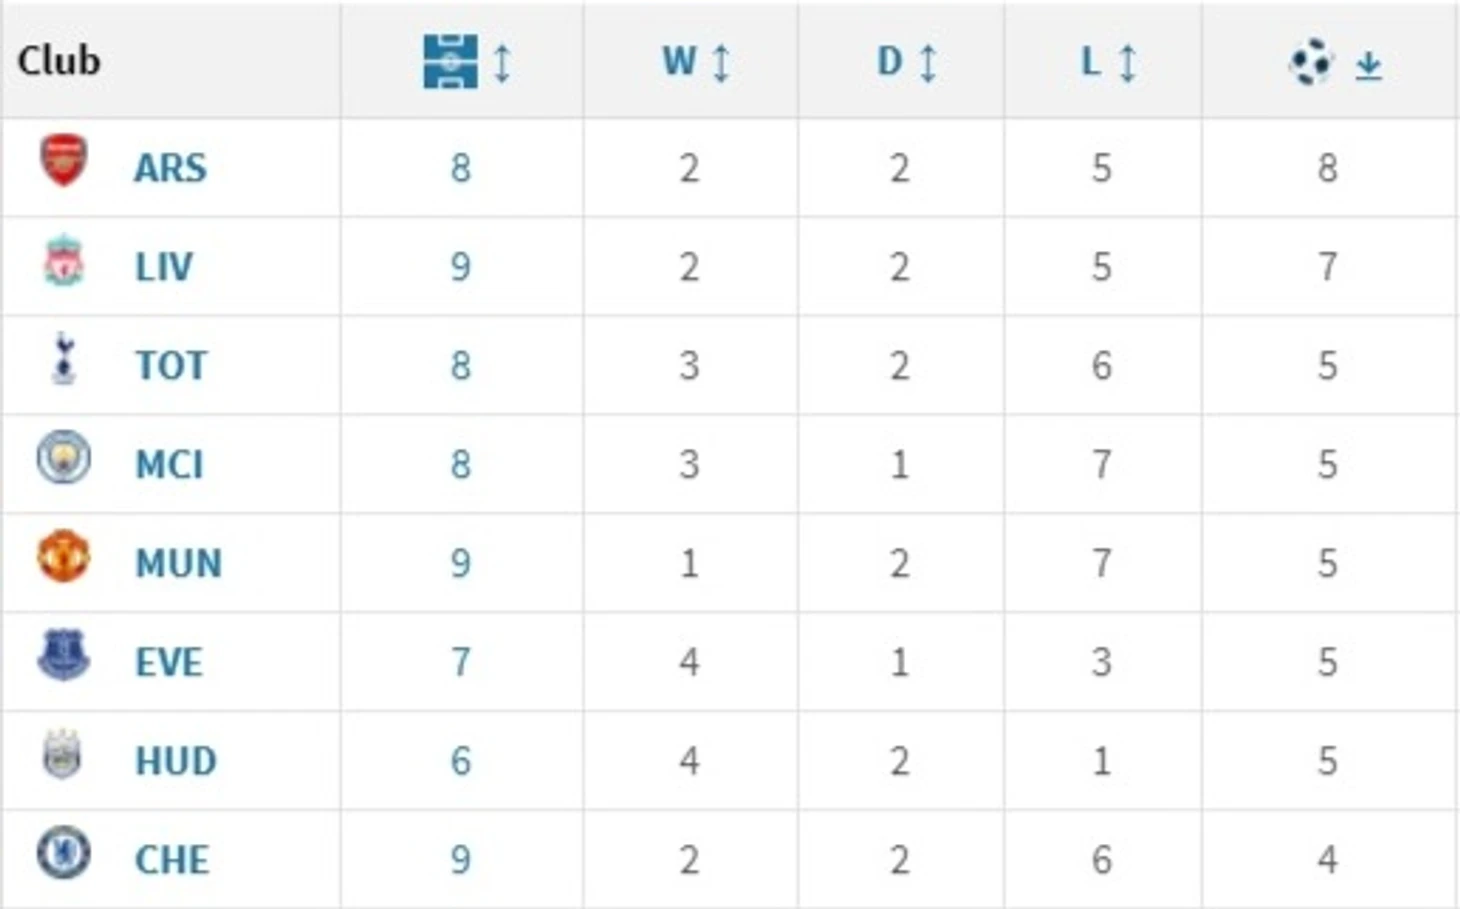Click the football goals icon header

(1311, 62)
